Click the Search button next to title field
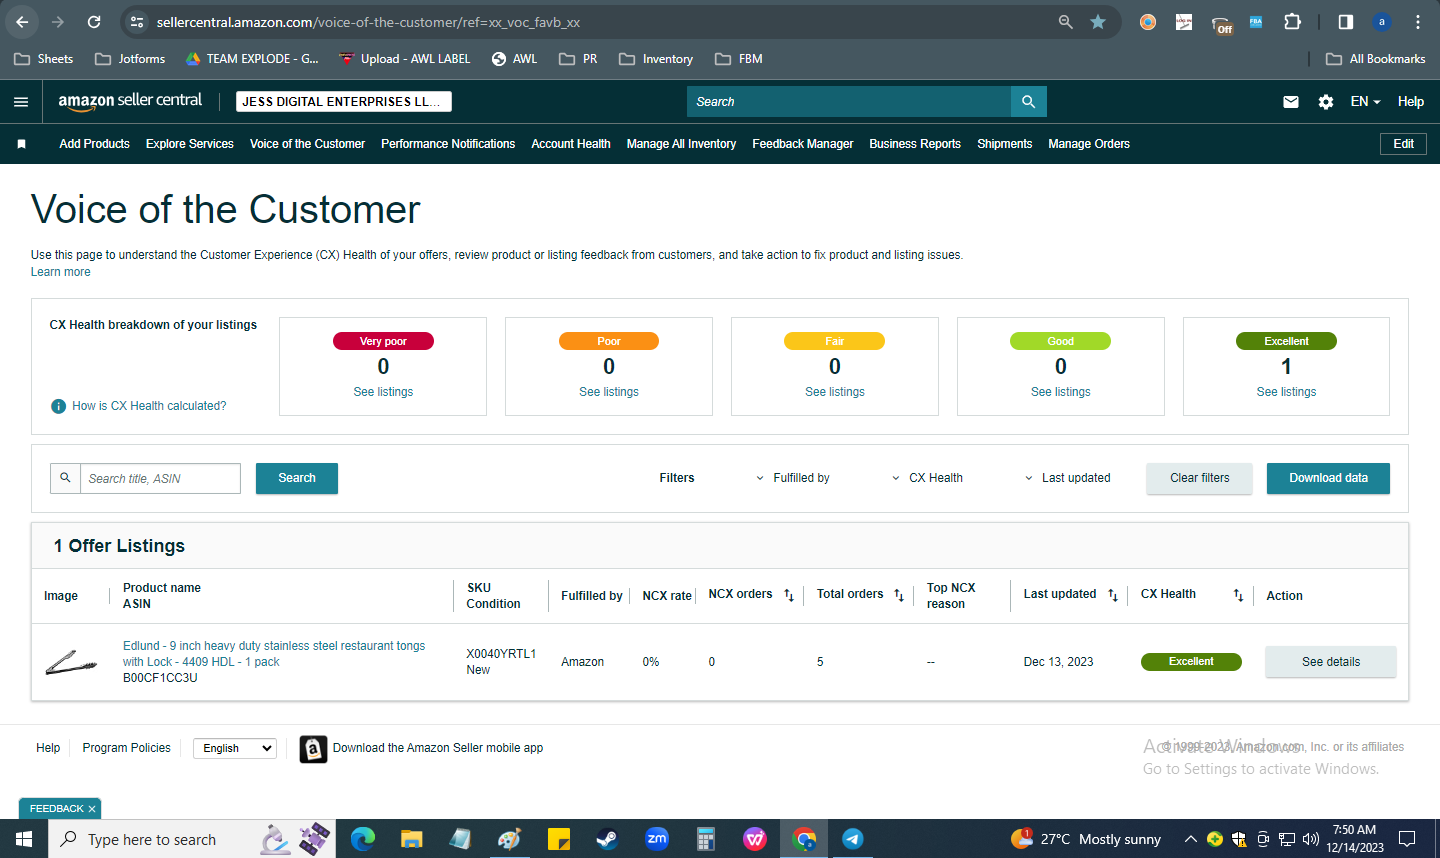Image resolution: width=1440 pixels, height=858 pixels. coord(297,478)
